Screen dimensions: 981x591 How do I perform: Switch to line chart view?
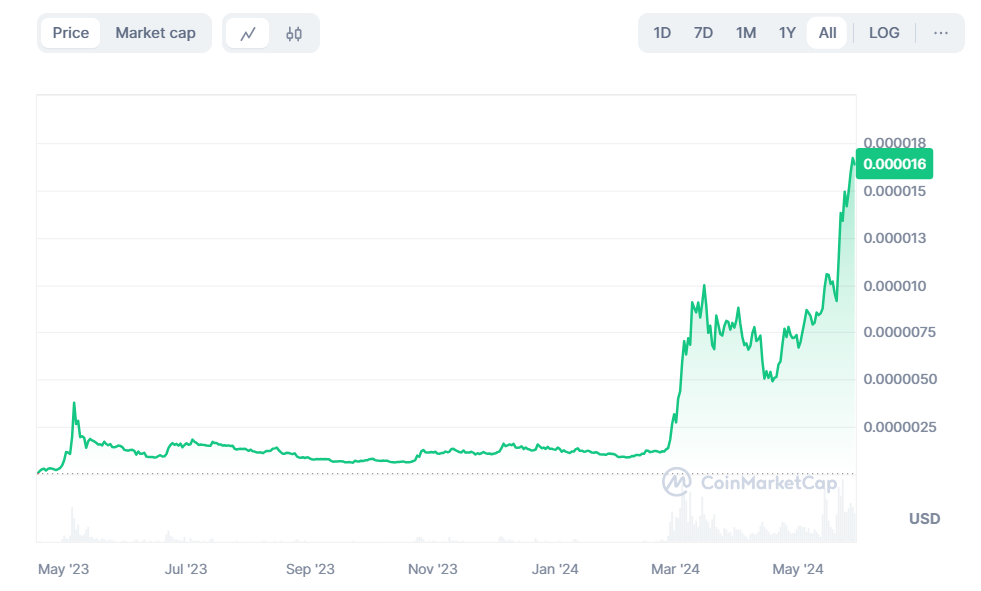[x=248, y=33]
